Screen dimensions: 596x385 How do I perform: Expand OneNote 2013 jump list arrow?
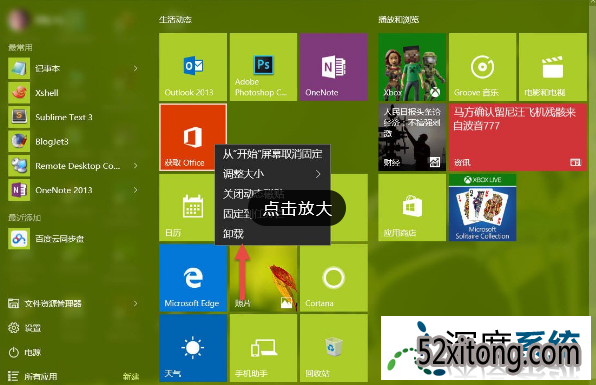(135, 190)
